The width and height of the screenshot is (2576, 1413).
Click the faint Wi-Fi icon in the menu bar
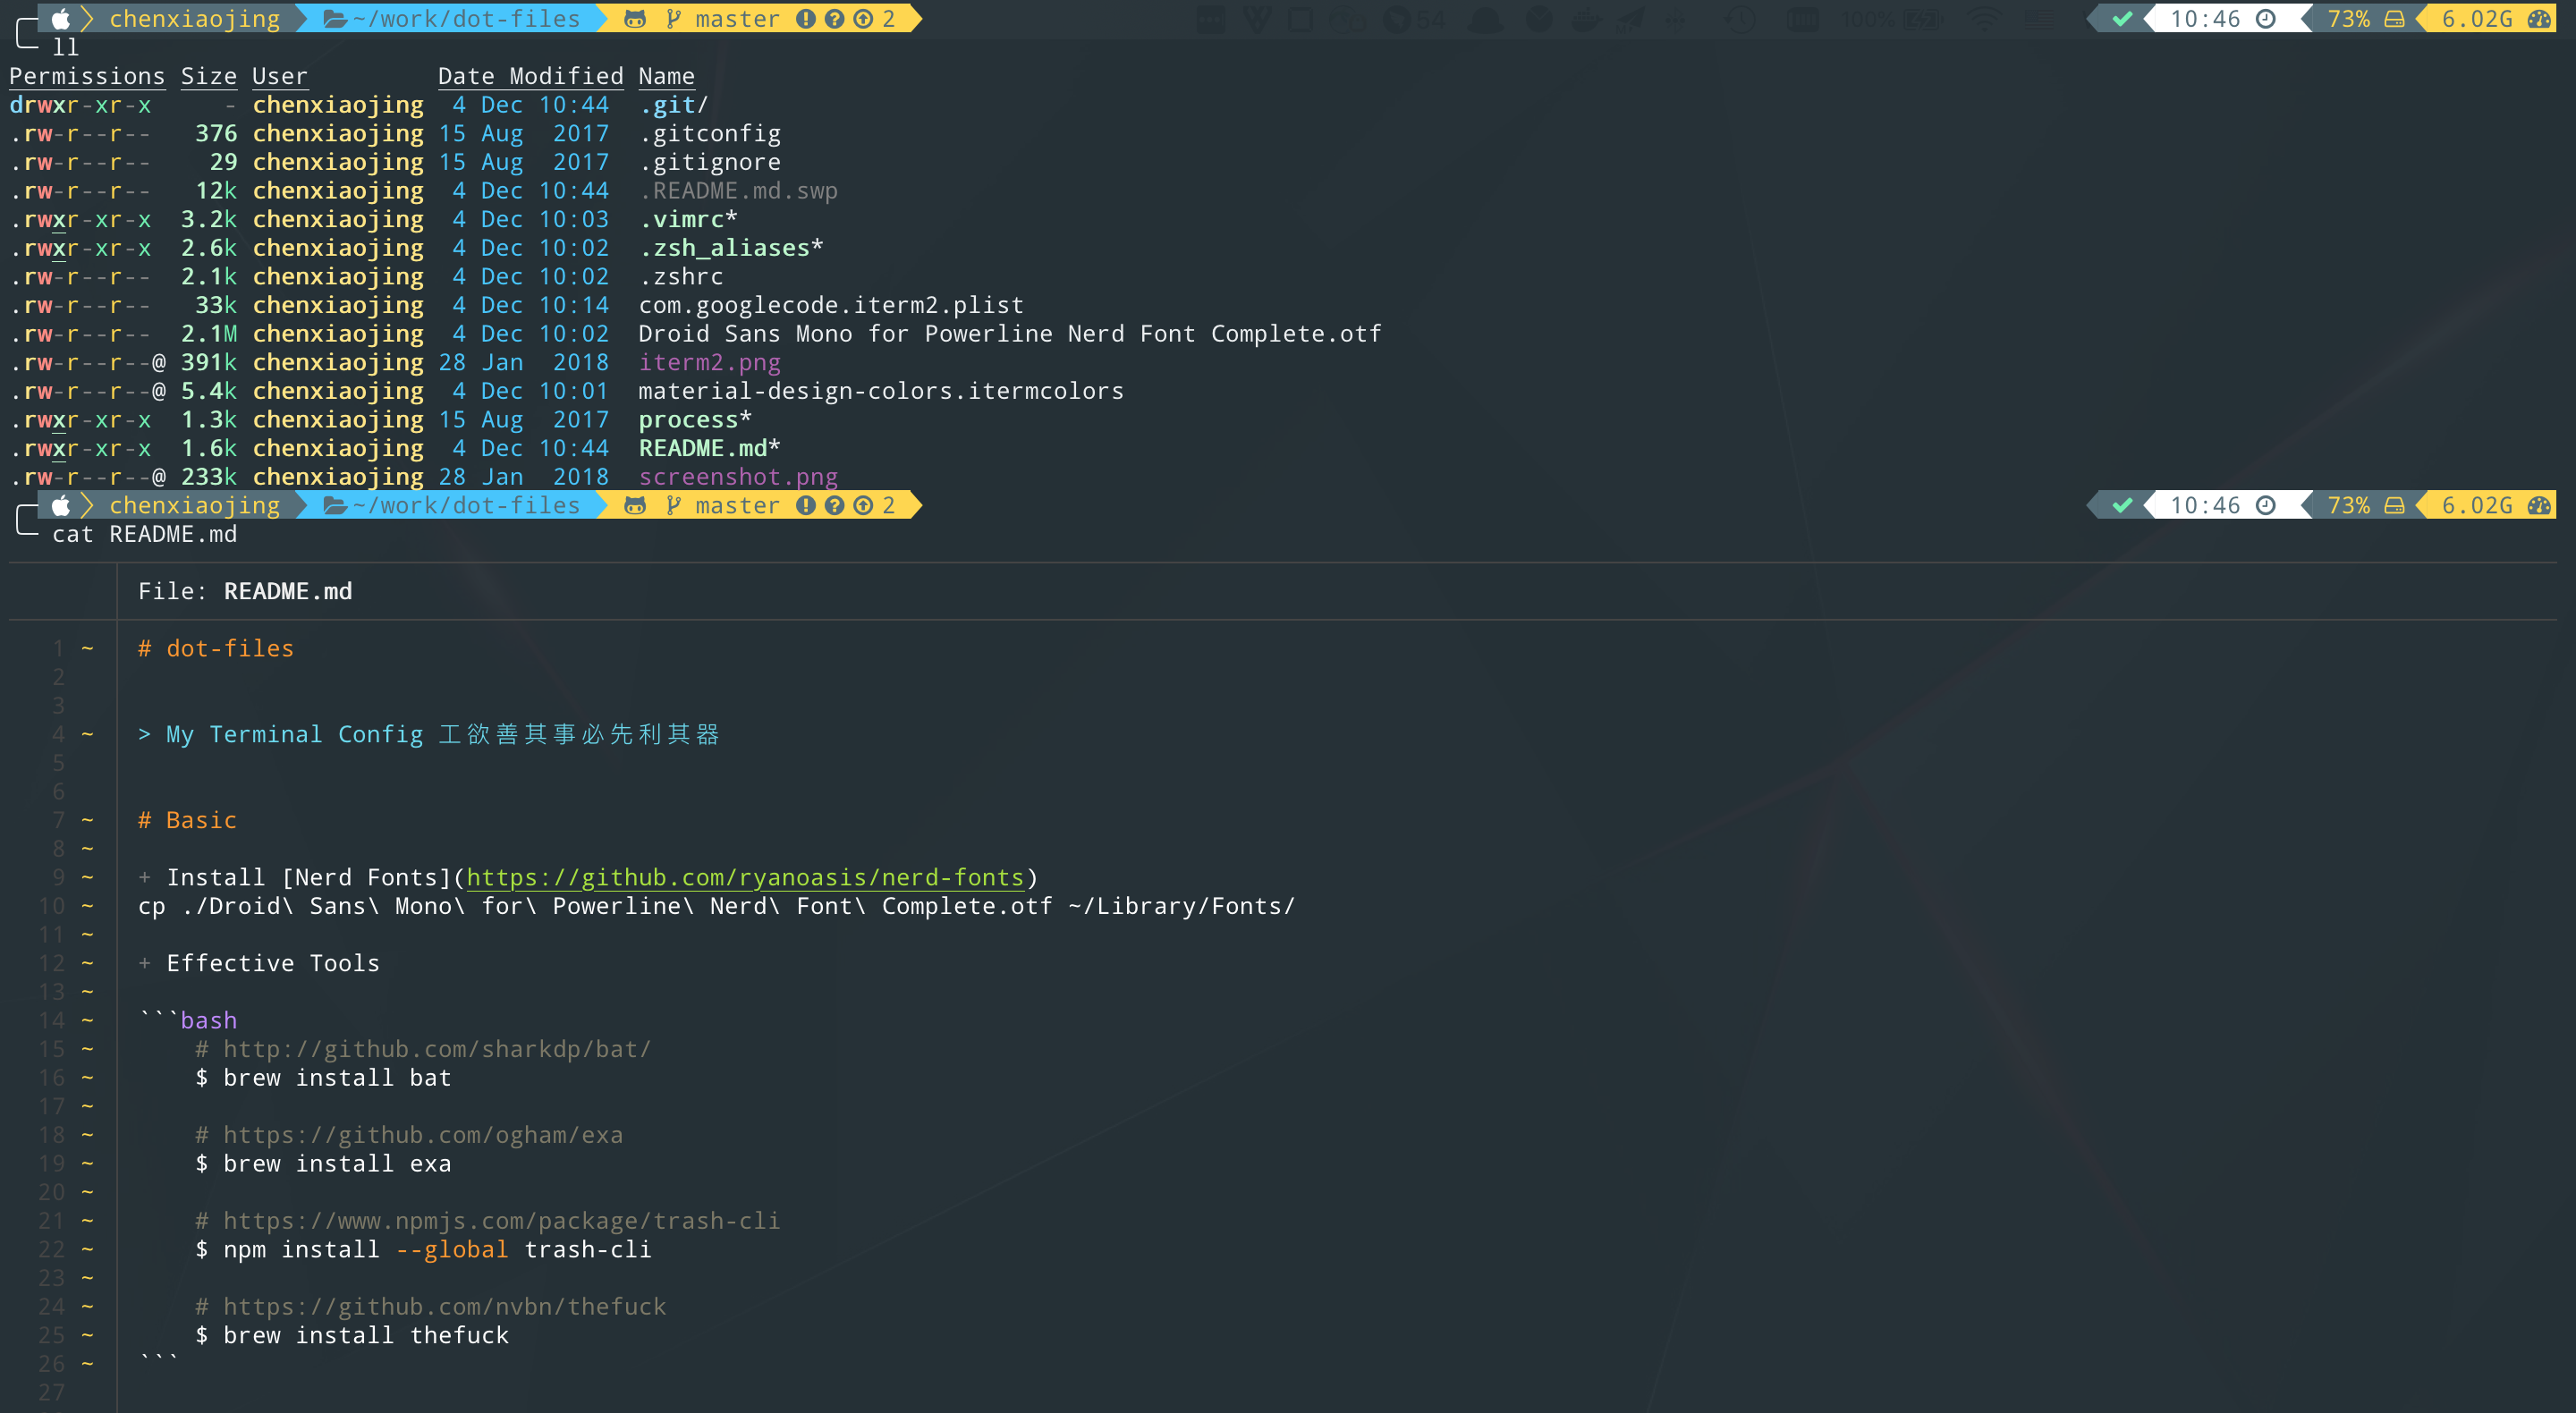1984,19
